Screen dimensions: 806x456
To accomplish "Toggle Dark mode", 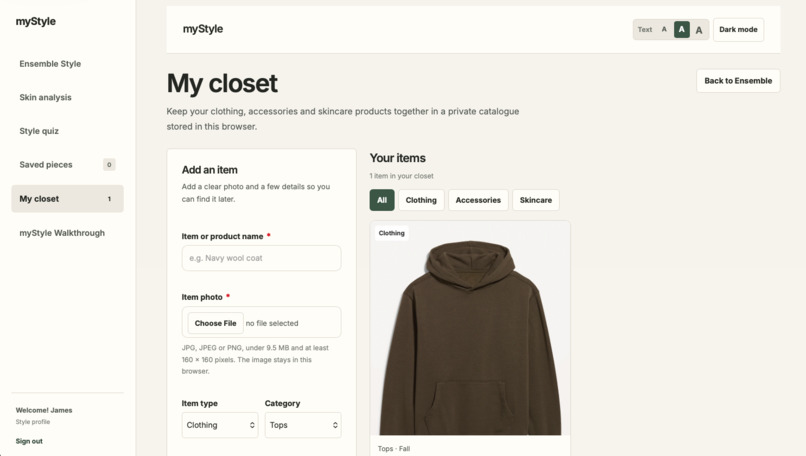I will pos(738,29).
